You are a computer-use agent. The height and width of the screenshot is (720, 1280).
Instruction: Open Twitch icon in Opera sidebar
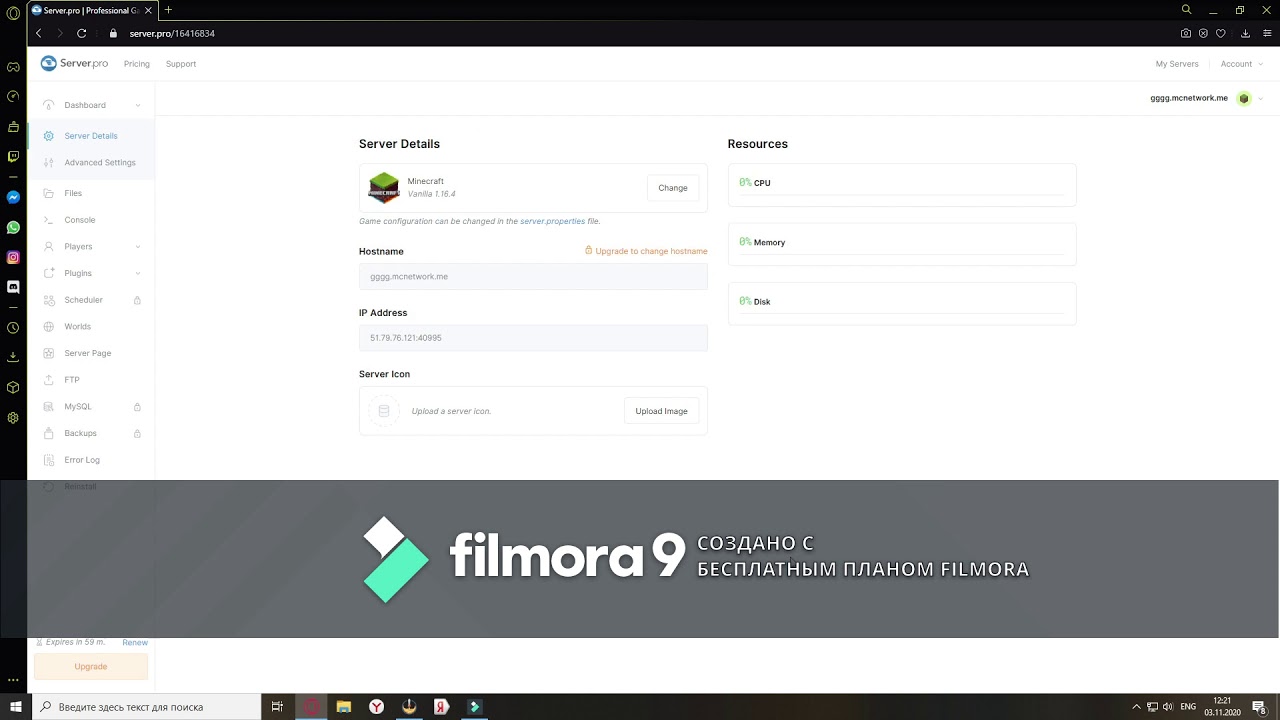[13, 156]
